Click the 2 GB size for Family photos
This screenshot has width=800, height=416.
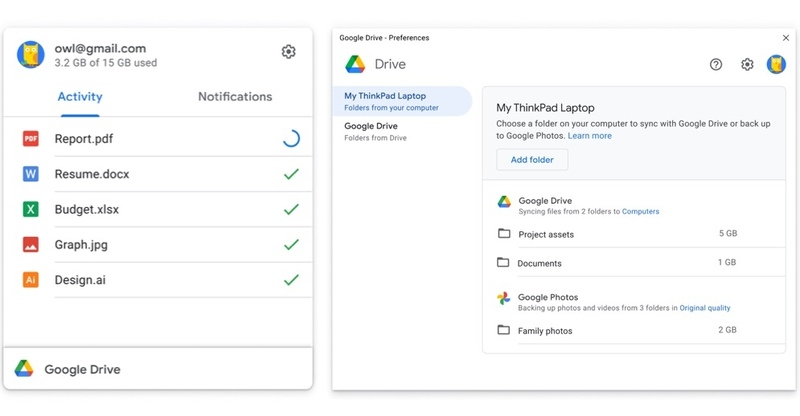pos(728,330)
